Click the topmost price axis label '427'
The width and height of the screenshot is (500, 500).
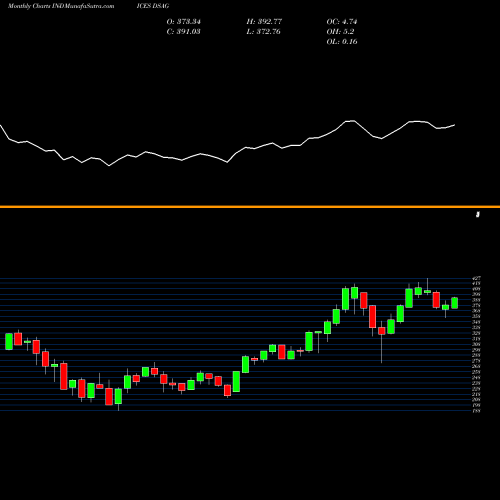click(x=476, y=278)
